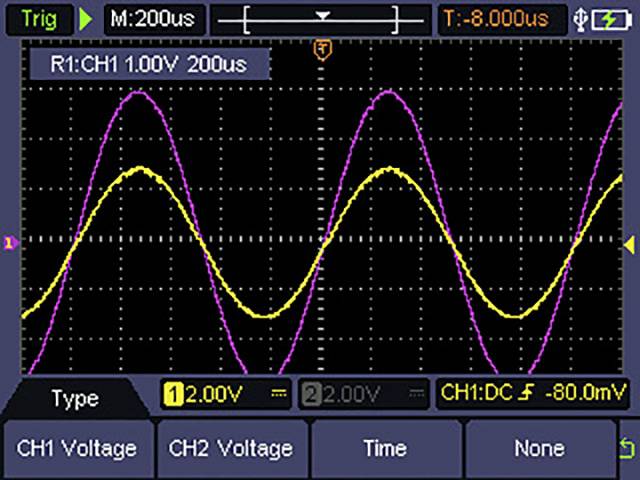Click the yellow trigger level arrow on right edge
This screenshot has height=480, width=640.
point(629,244)
